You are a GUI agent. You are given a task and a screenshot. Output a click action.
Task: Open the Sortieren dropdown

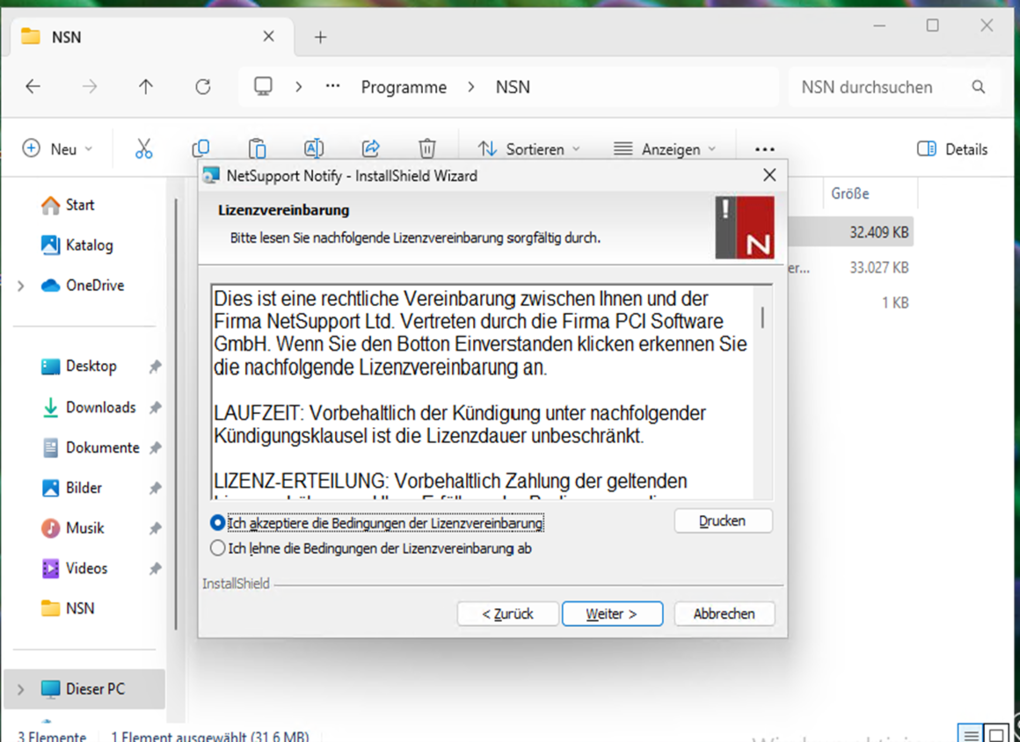(529, 149)
